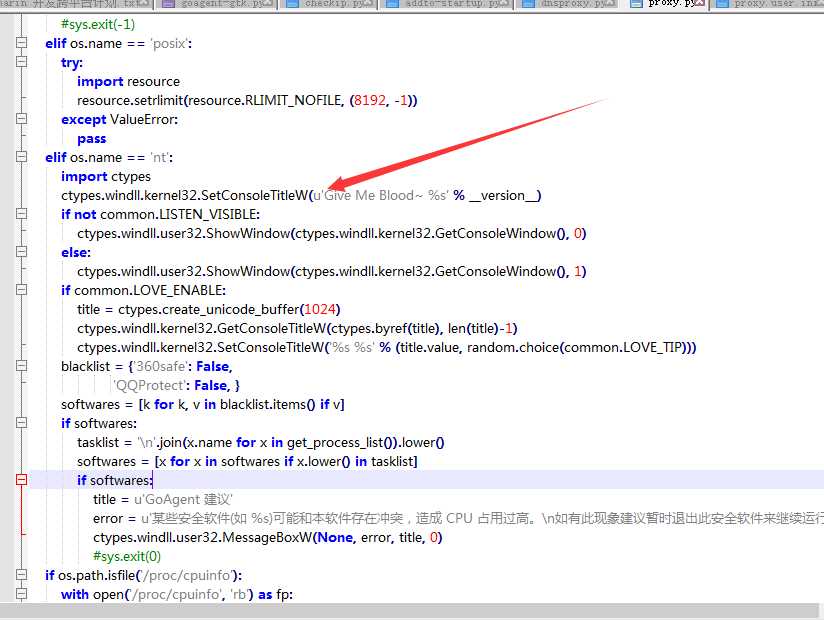Switch to the checkip.py tab
Viewport: 824px width, 620px height.
tap(331, 4)
